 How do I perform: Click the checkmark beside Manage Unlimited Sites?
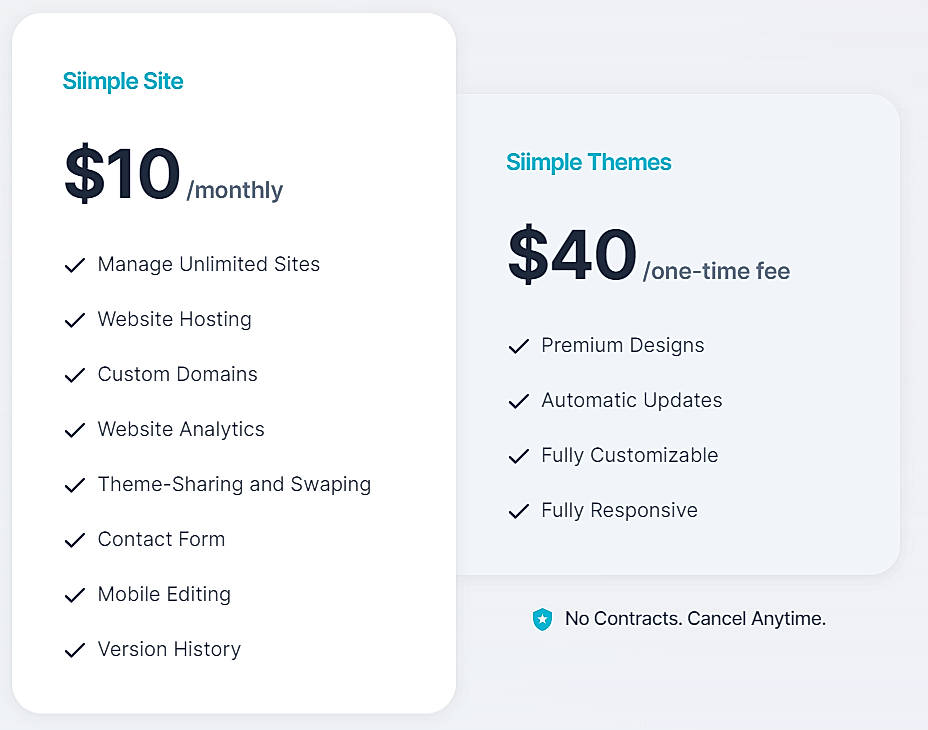click(x=75, y=265)
